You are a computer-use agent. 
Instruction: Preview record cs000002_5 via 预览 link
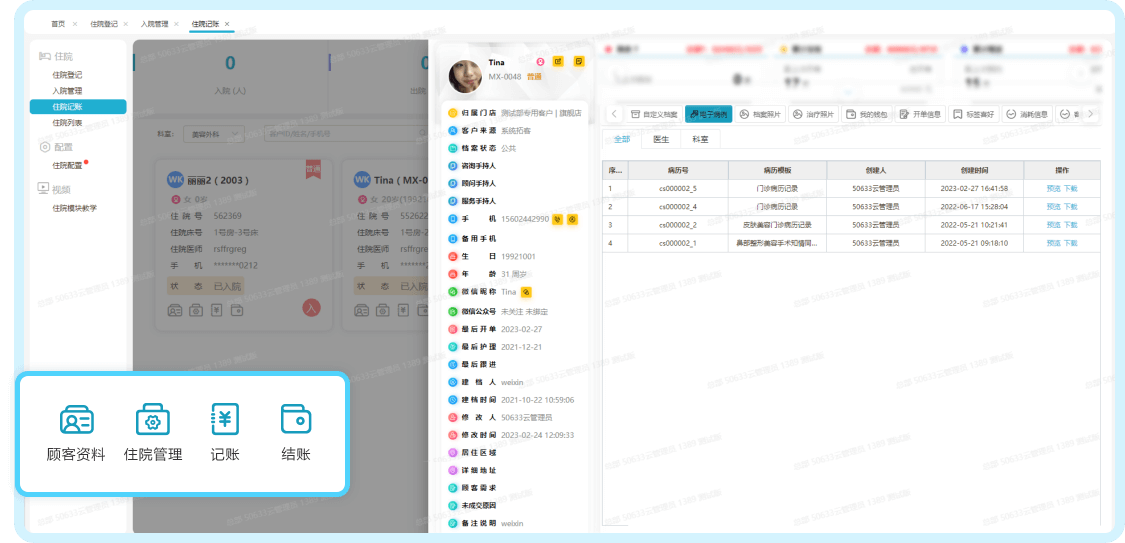tap(1053, 189)
